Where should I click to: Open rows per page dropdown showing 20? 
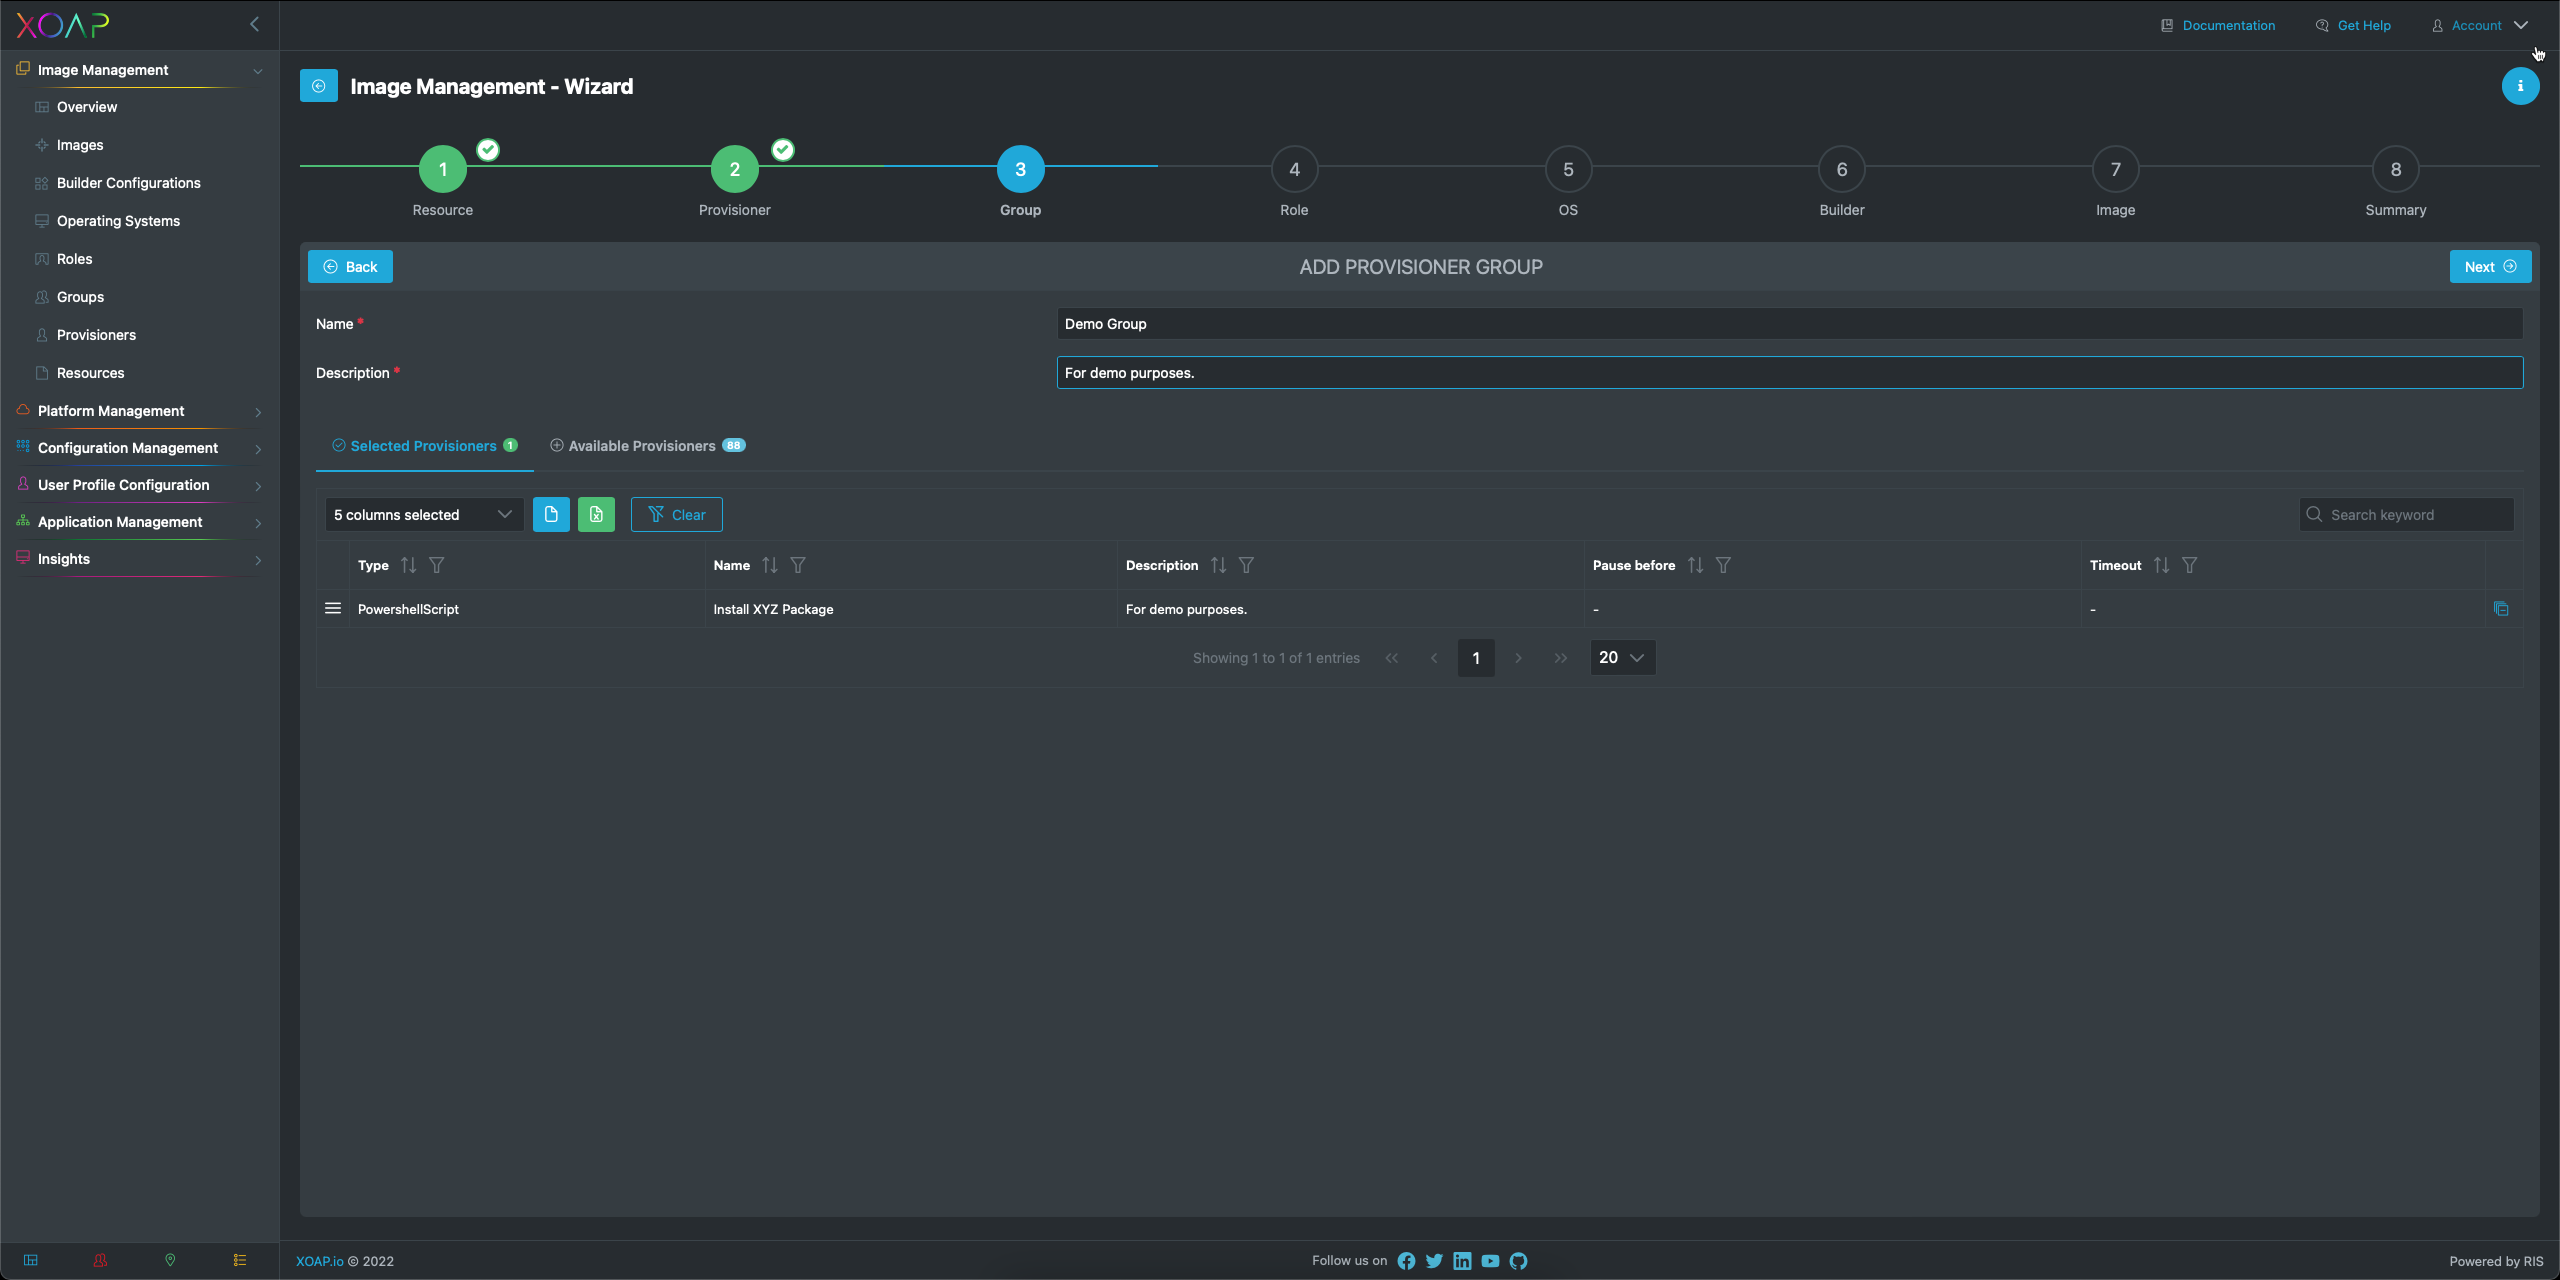point(1622,657)
